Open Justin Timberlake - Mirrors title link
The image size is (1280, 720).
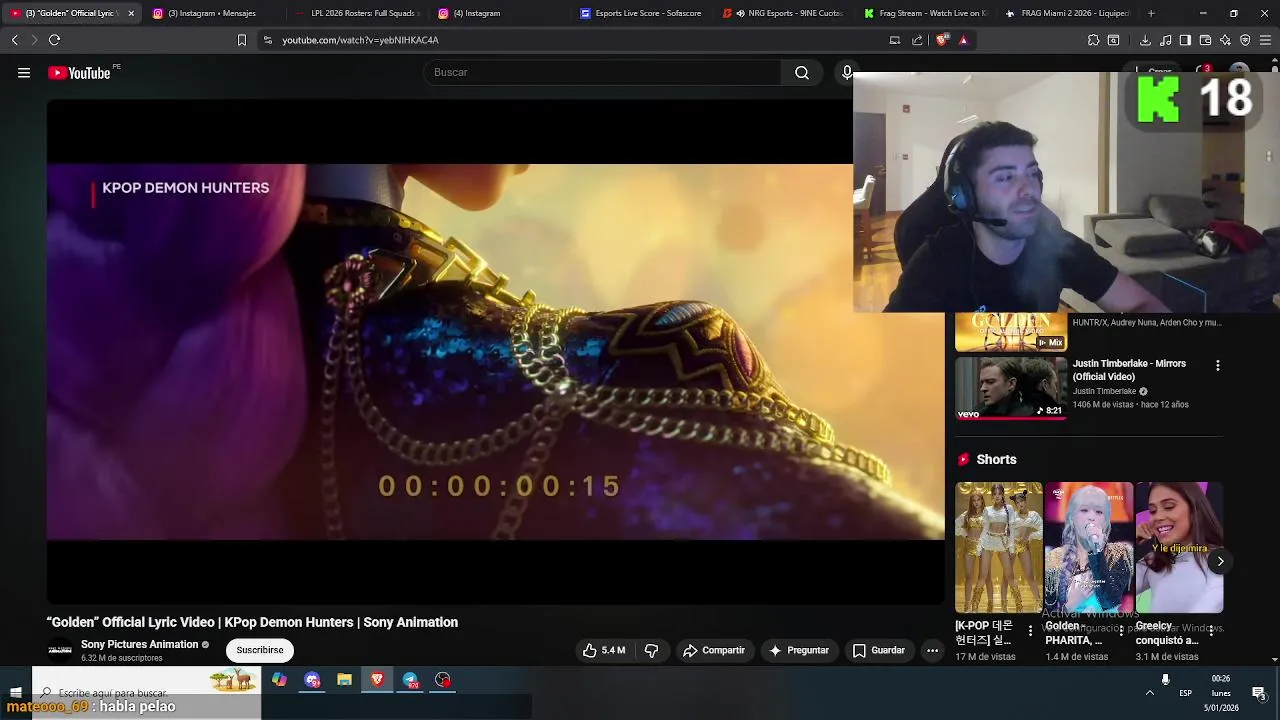pyautogui.click(x=1130, y=370)
